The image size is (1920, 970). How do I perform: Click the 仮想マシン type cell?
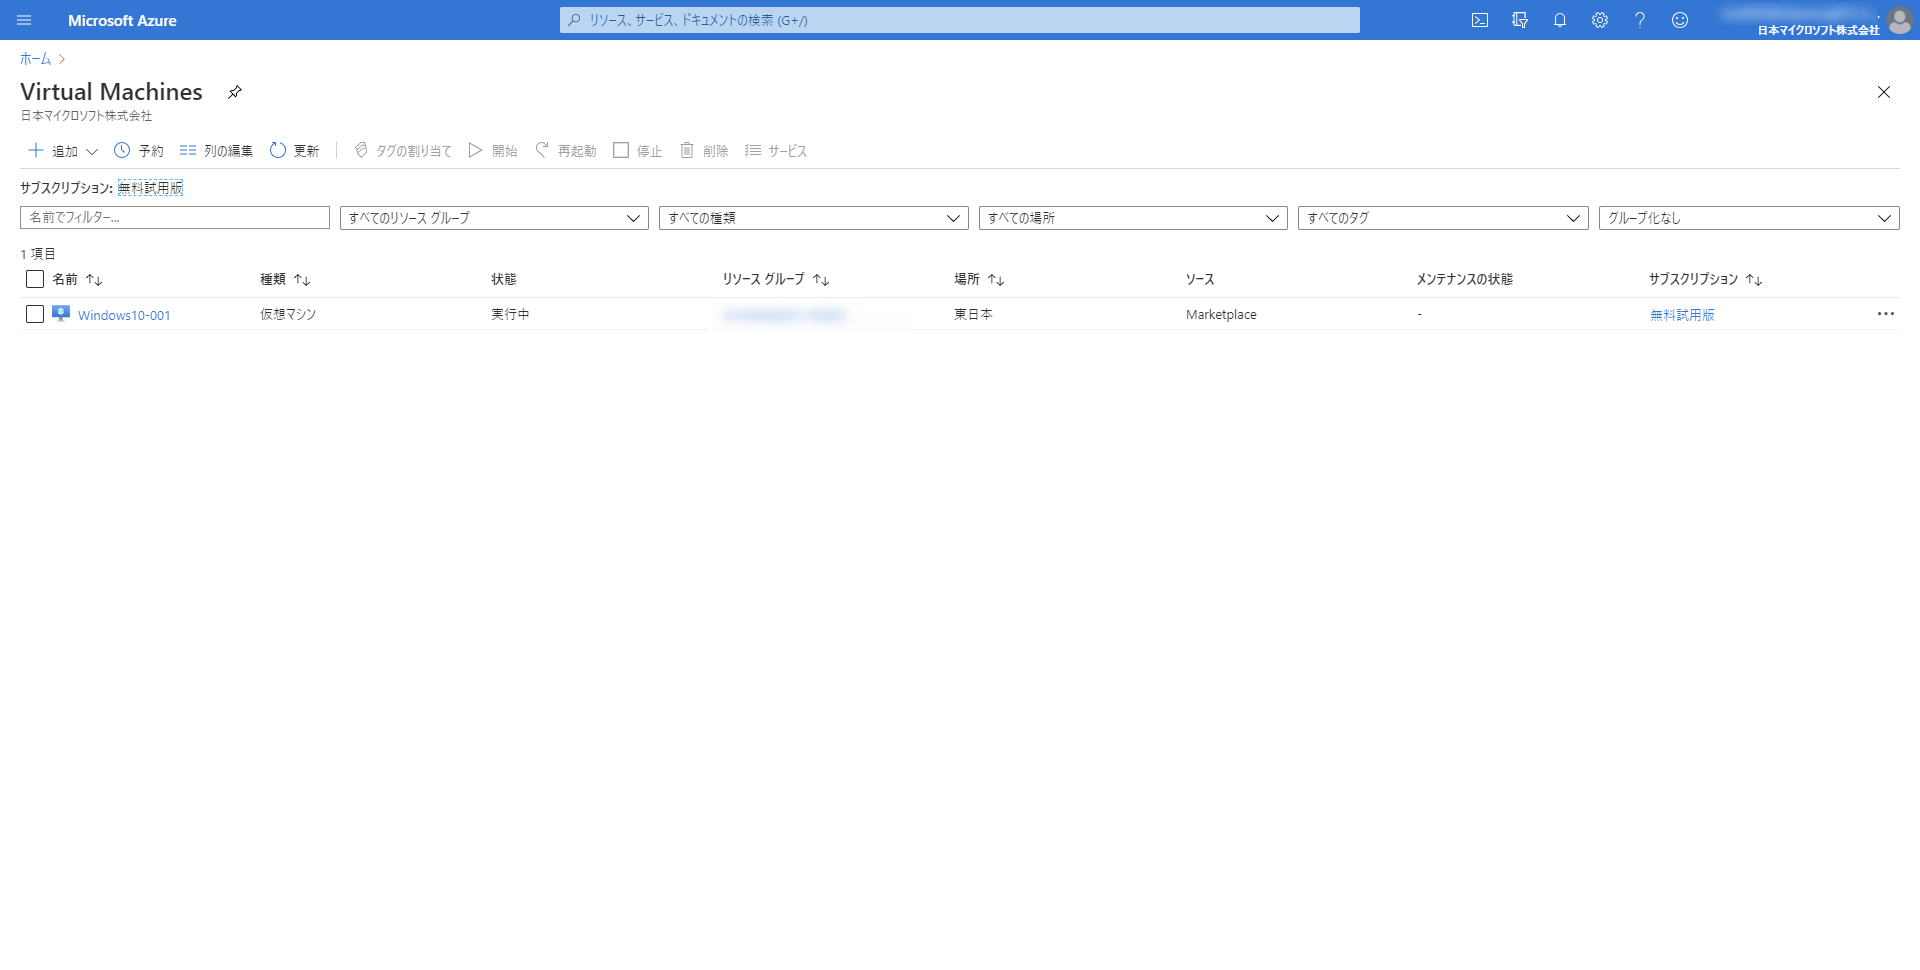click(x=288, y=314)
